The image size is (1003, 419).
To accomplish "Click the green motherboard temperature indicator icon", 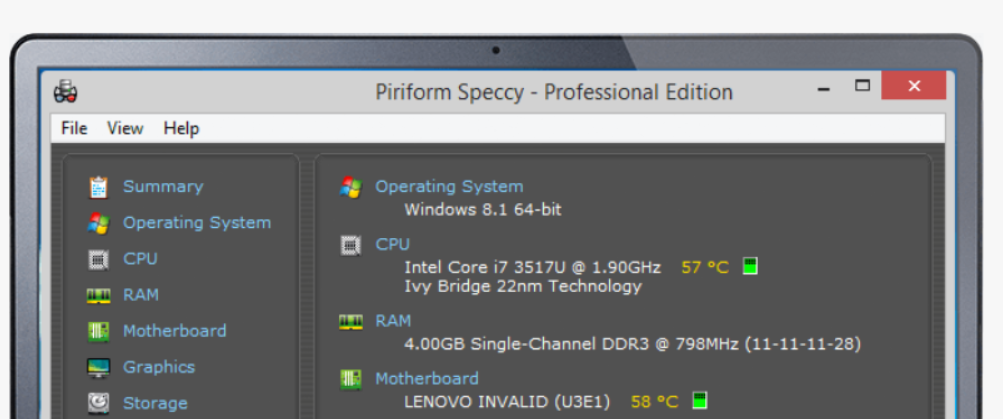I will point(700,401).
